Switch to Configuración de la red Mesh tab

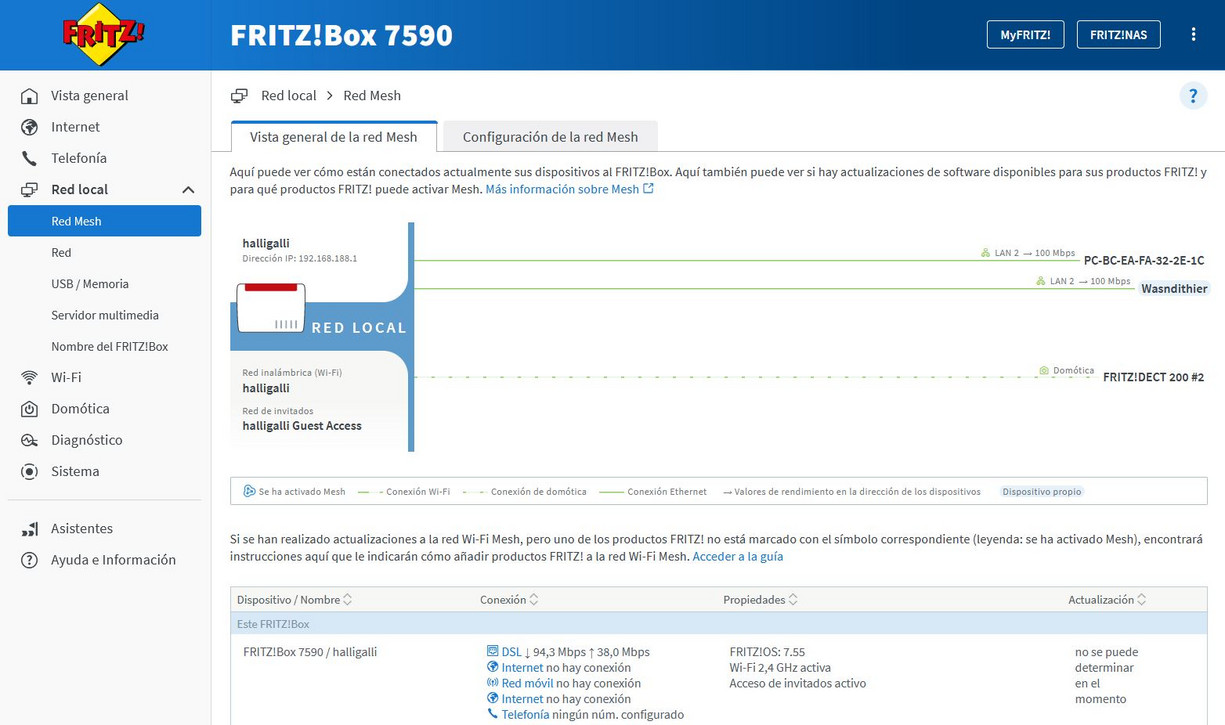pyautogui.click(x=550, y=137)
